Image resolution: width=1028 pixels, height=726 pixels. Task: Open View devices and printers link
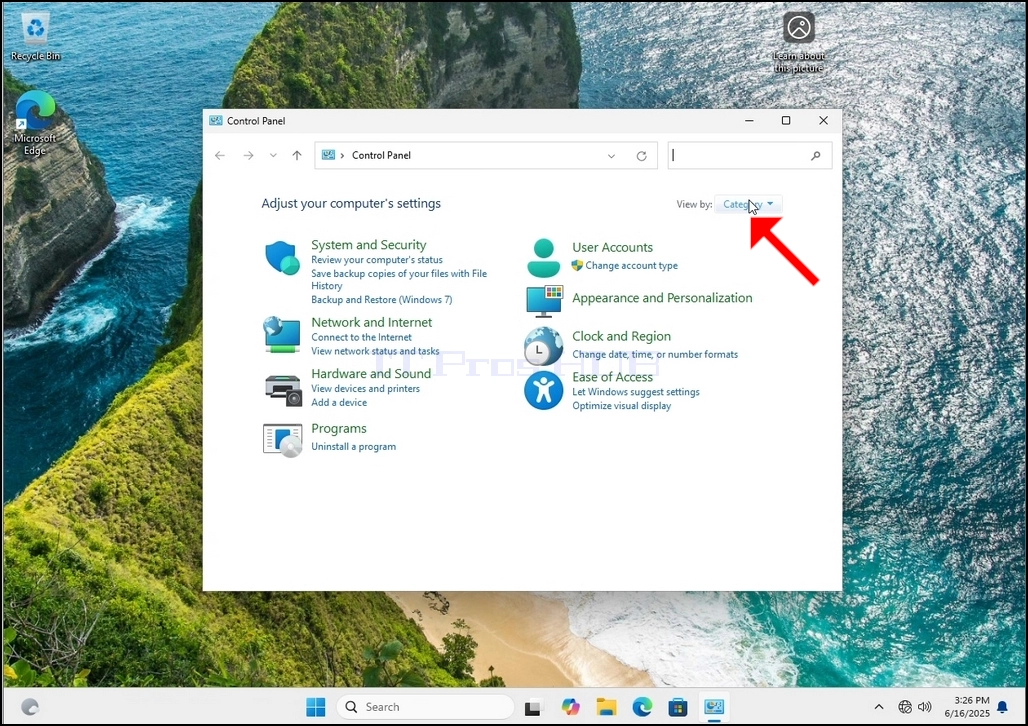coord(365,389)
